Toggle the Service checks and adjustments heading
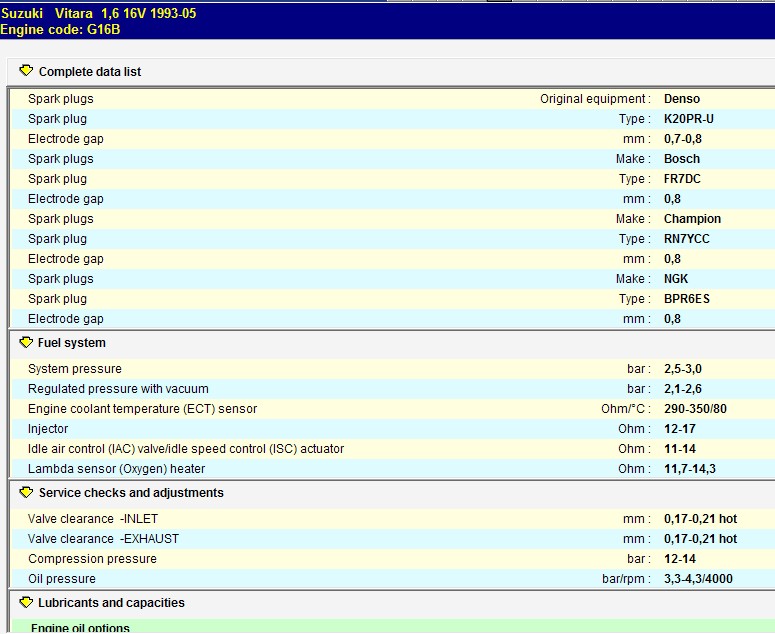Viewport: 775px width, 634px height. (130, 493)
